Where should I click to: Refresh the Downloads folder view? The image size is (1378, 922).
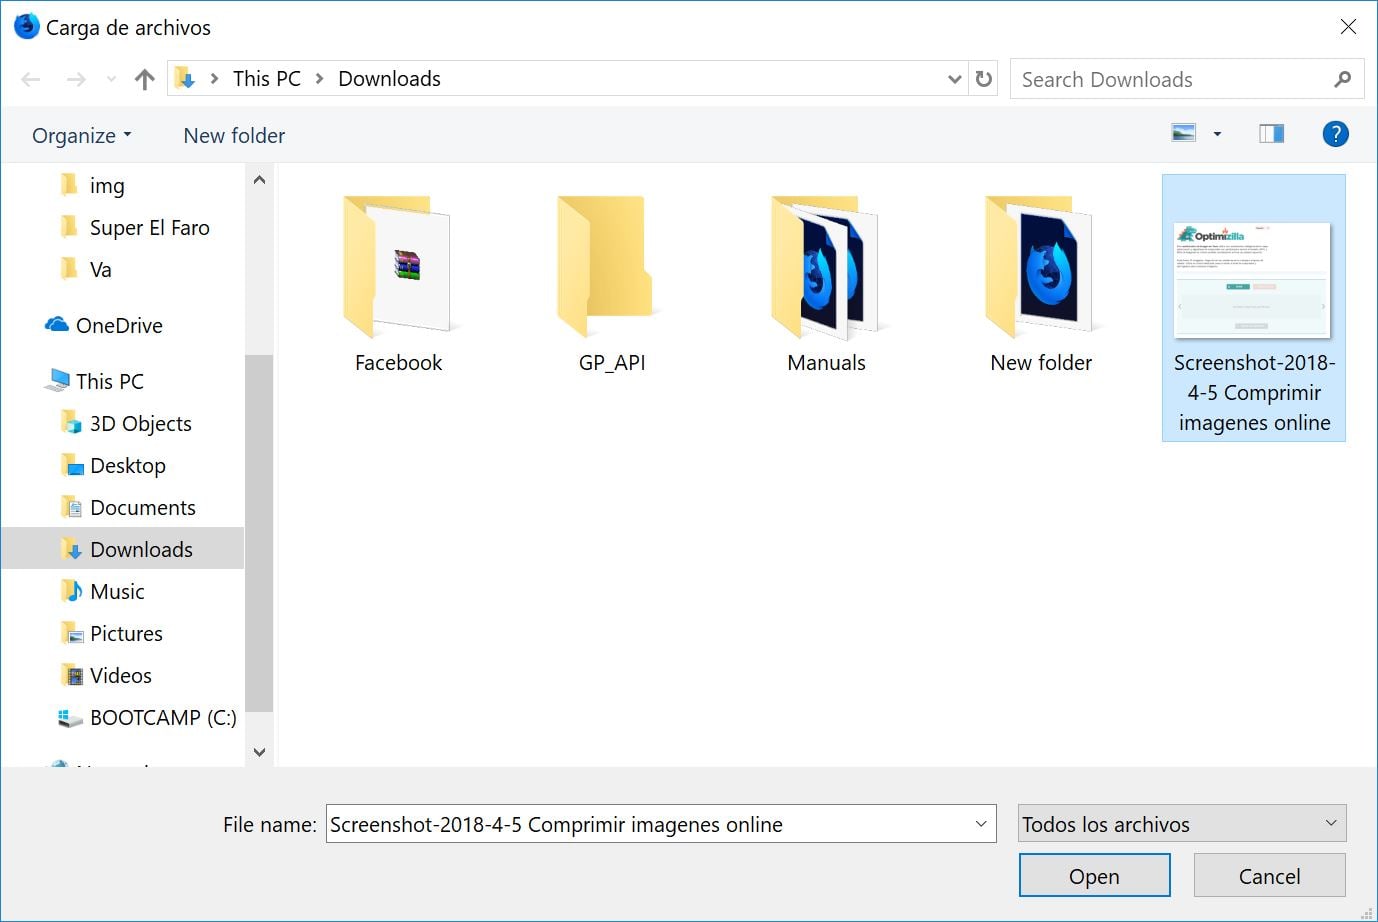(x=984, y=79)
